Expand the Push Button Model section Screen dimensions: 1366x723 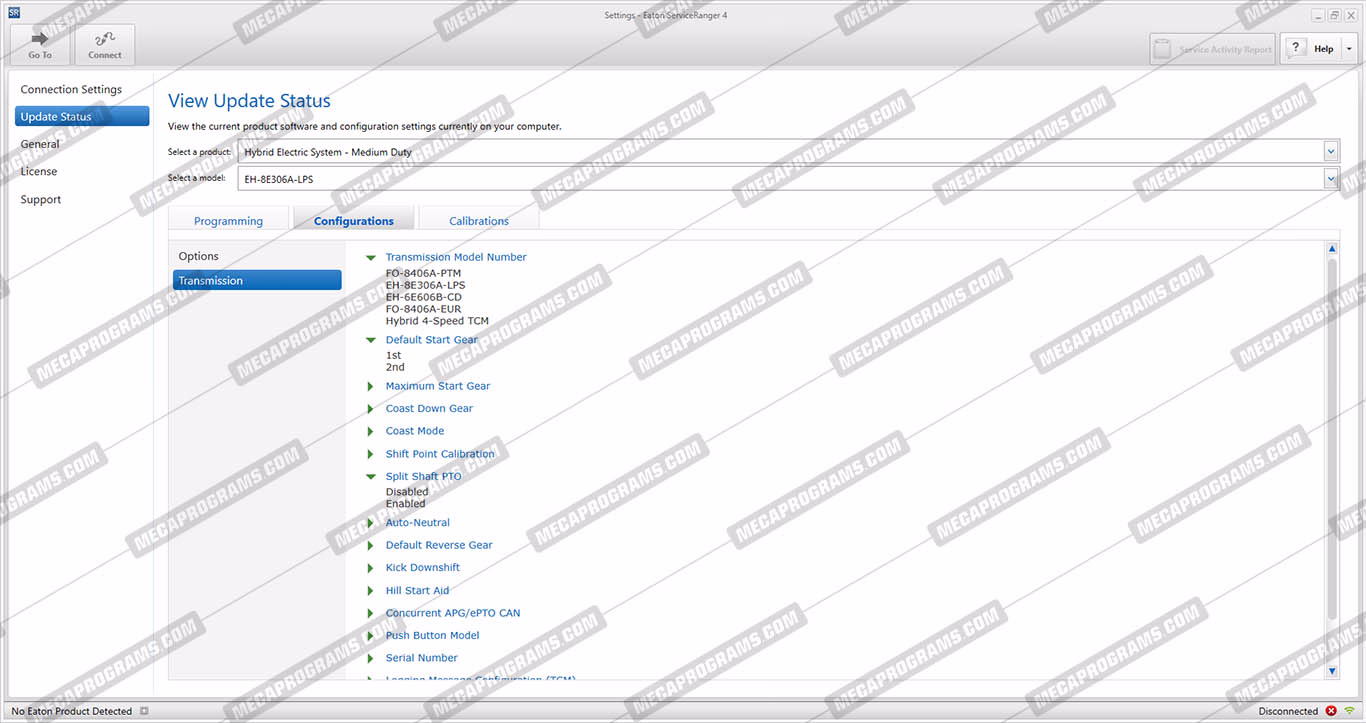(x=371, y=636)
